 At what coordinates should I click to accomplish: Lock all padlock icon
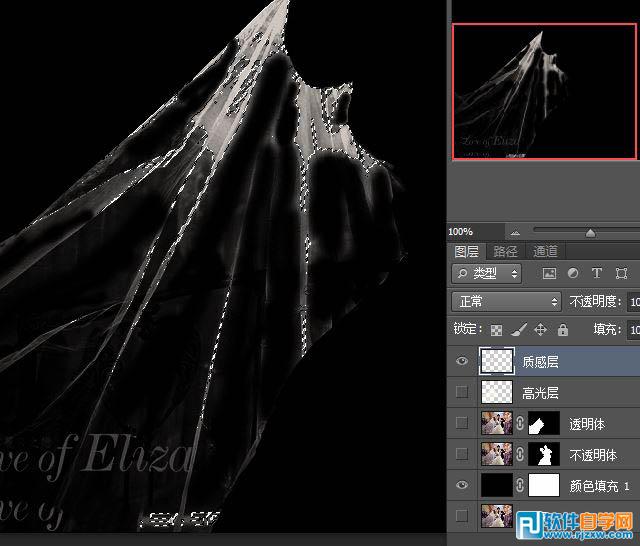click(x=563, y=329)
